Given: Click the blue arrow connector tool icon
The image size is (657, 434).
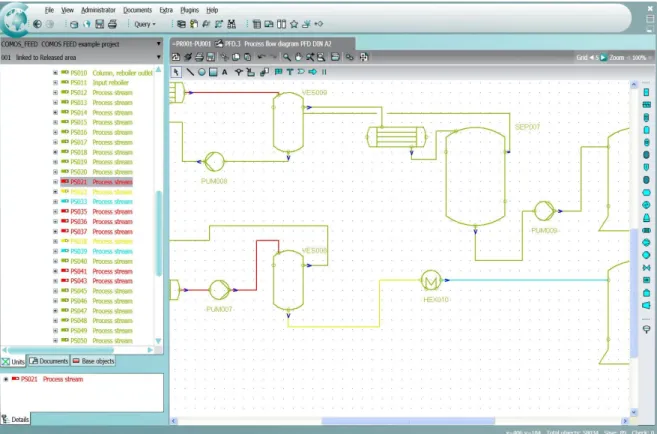Looking at the screenshot, I should (x=313, y=72).
